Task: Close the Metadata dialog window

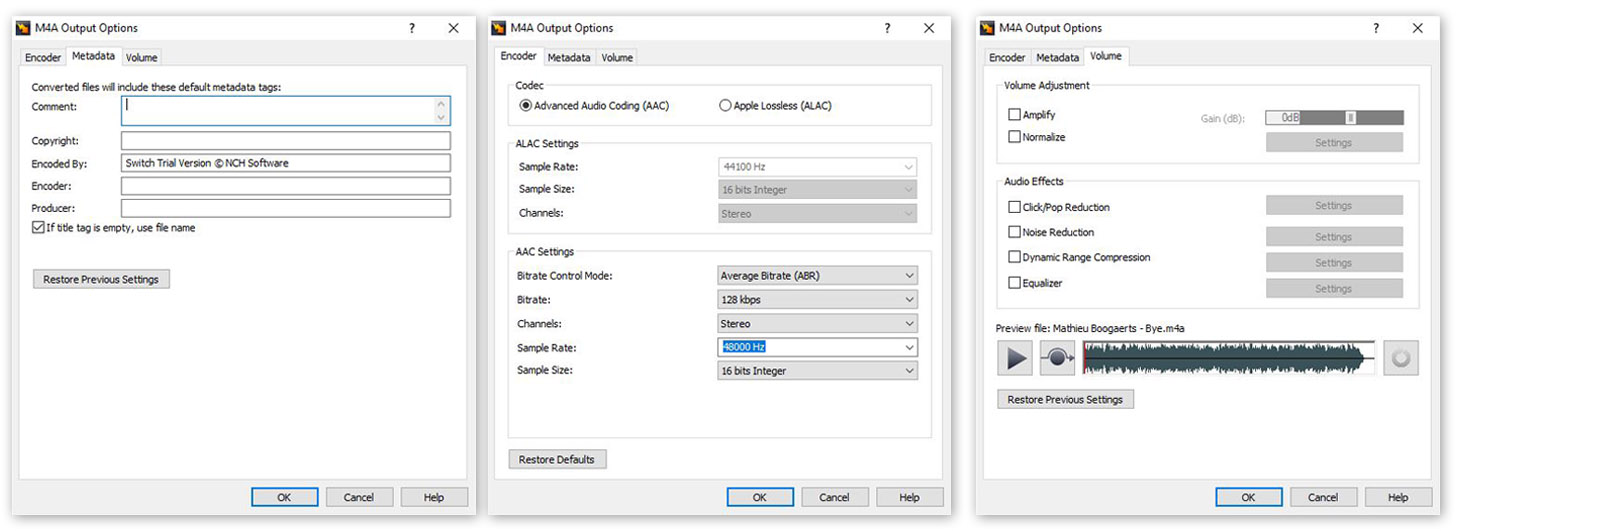Action: [453, 28]
